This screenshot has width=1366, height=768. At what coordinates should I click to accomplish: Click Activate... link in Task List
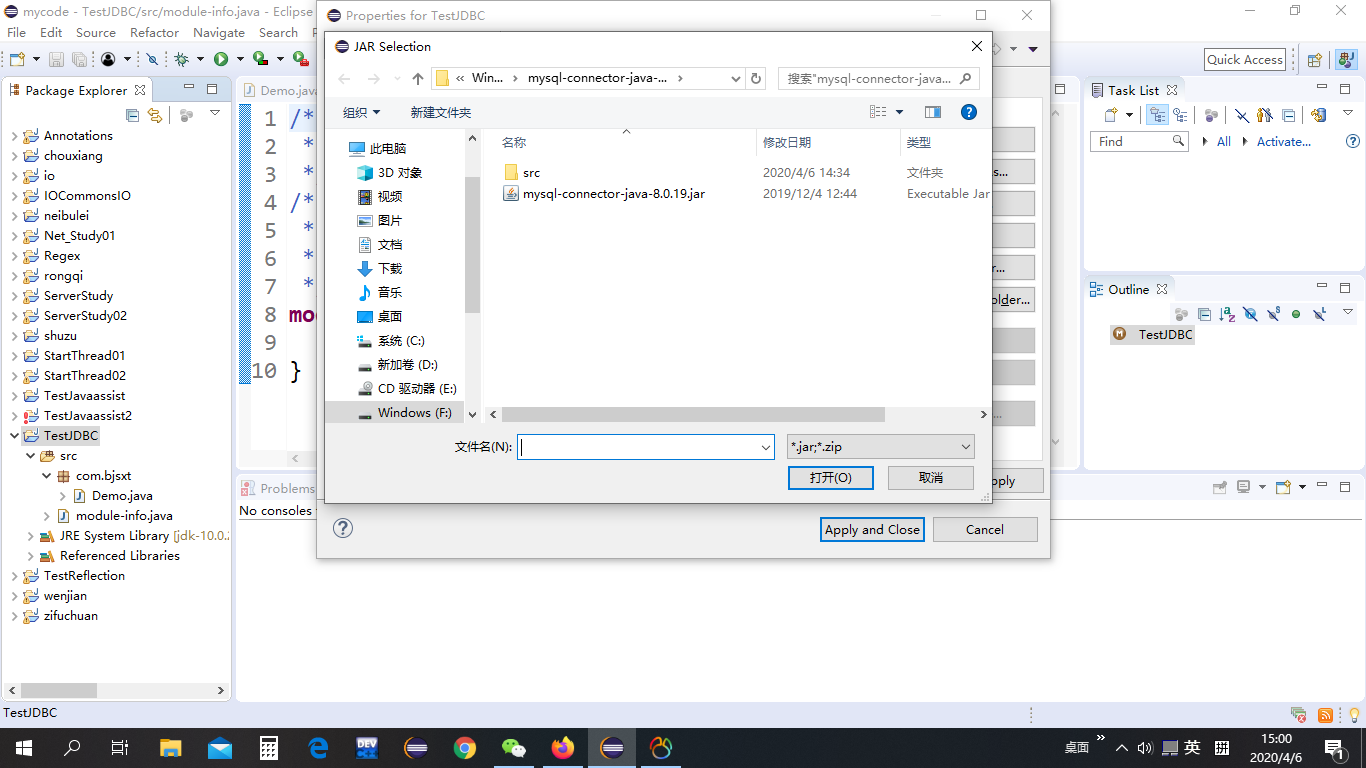(1284, 142)
